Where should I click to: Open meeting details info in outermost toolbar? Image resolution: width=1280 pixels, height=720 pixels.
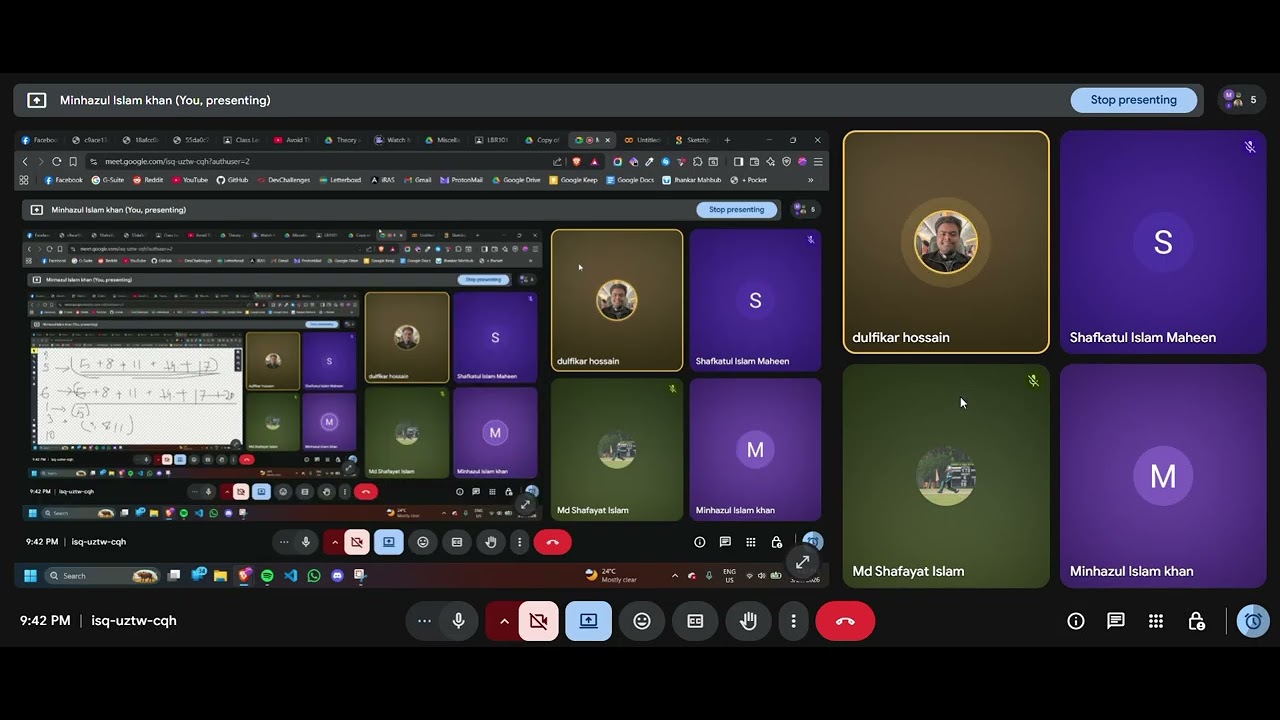(1076, 621)
